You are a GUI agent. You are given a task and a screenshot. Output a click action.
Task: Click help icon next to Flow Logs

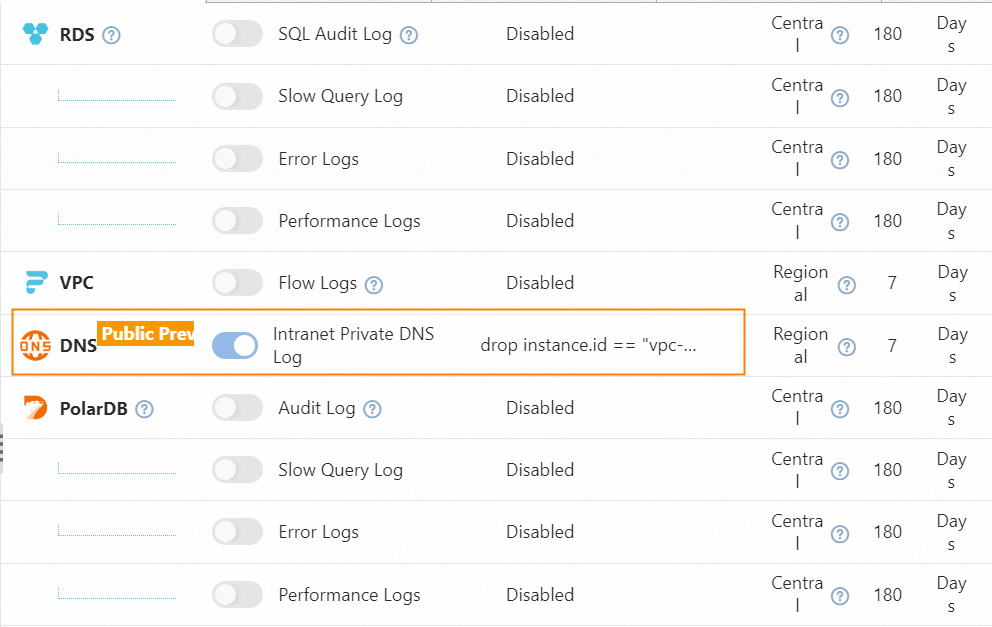(374, 285)
